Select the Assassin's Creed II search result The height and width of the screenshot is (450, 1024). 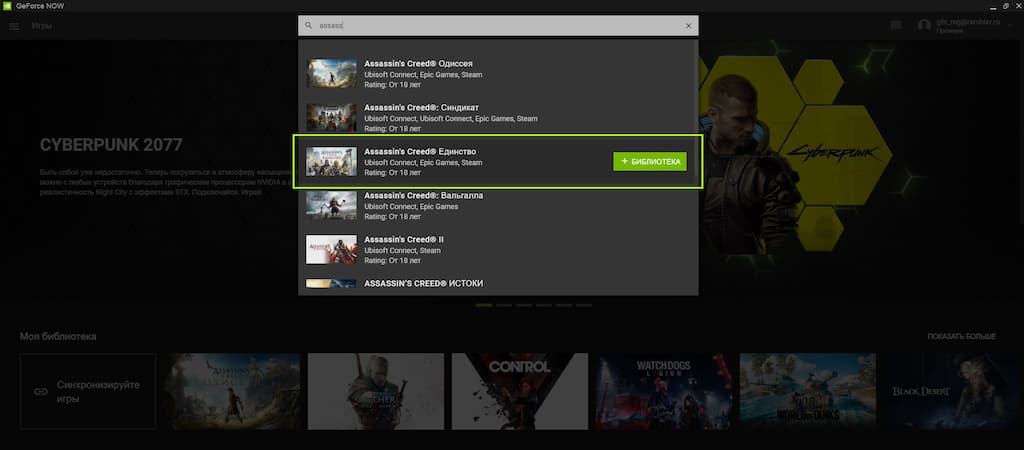[498, 249]
